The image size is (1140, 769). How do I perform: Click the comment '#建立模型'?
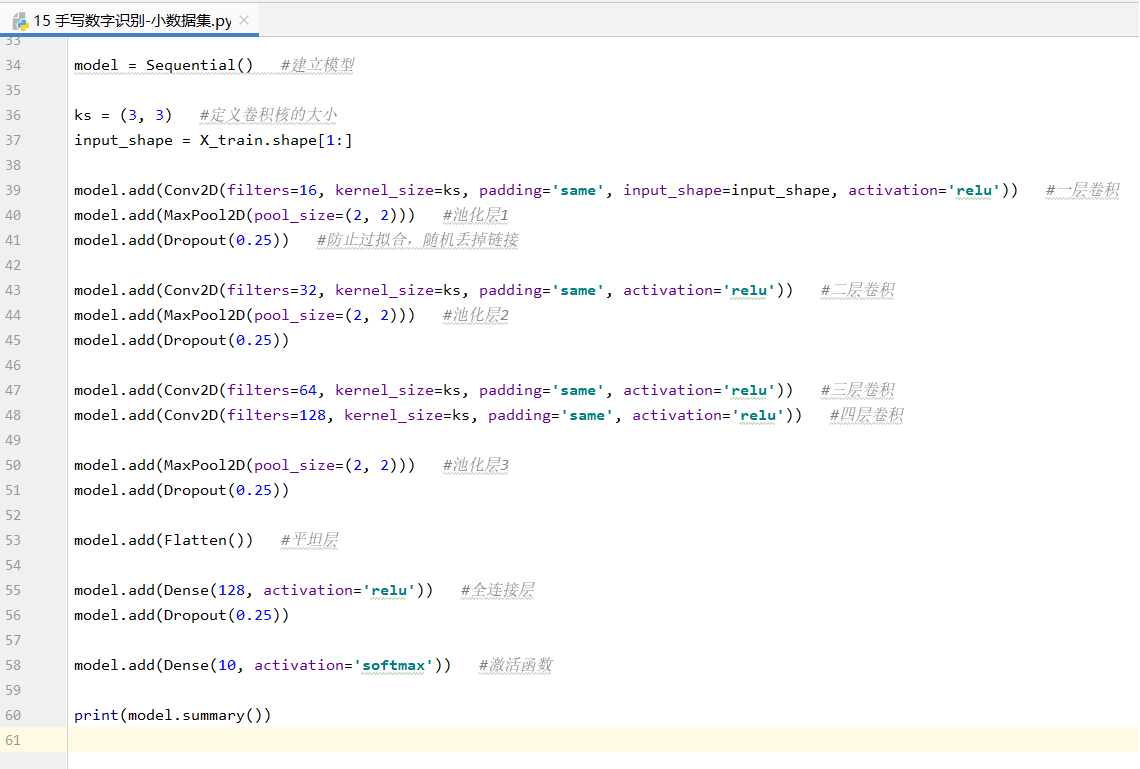tap(318, 65)
